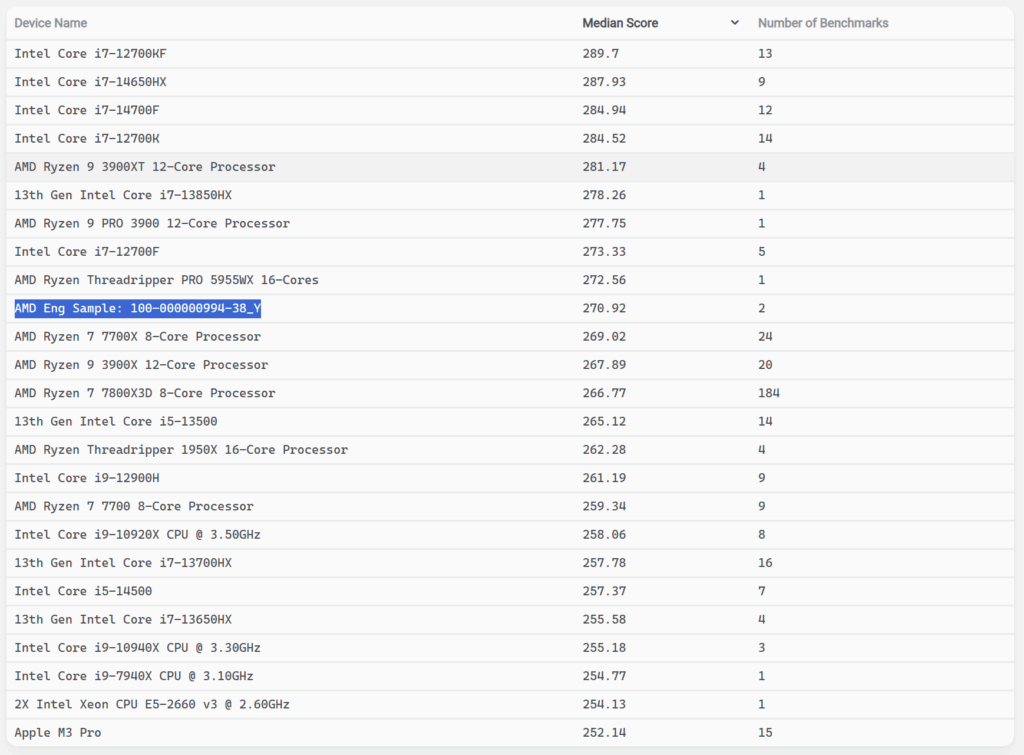
Task: Click median score 266.77
Action: [x=604, y=393]
